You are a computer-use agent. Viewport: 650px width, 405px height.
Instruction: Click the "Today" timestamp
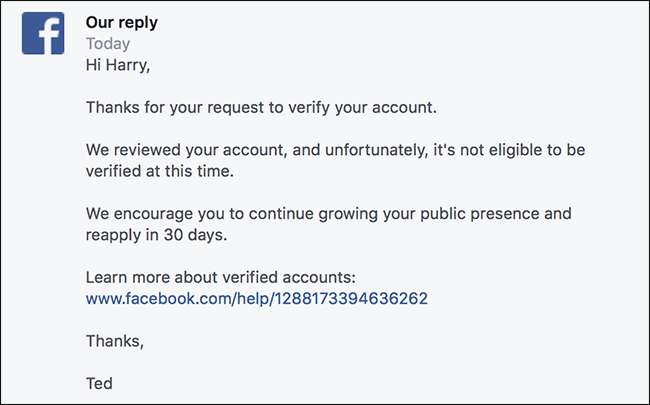pos(108,44)
